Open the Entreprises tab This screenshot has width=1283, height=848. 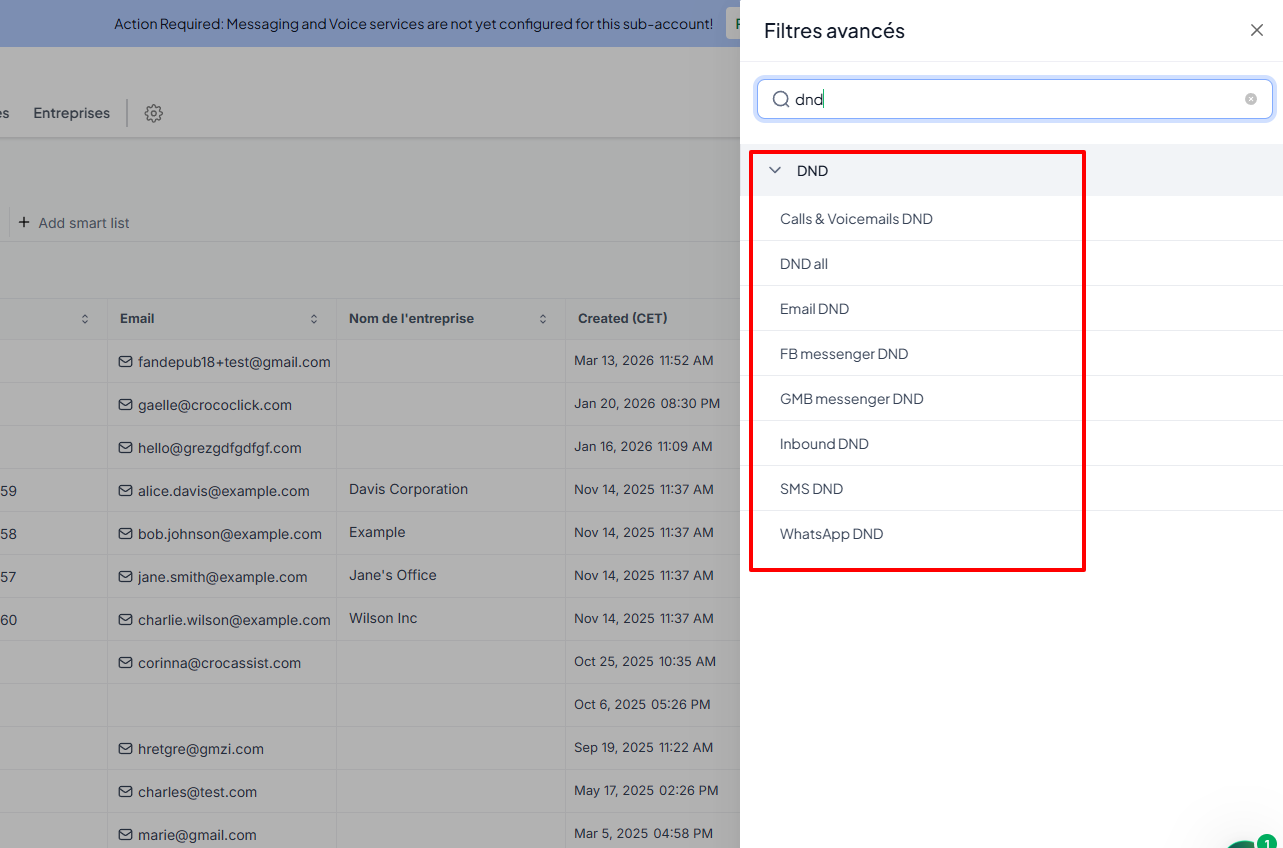pyautogui.click(x=71, y=113)
